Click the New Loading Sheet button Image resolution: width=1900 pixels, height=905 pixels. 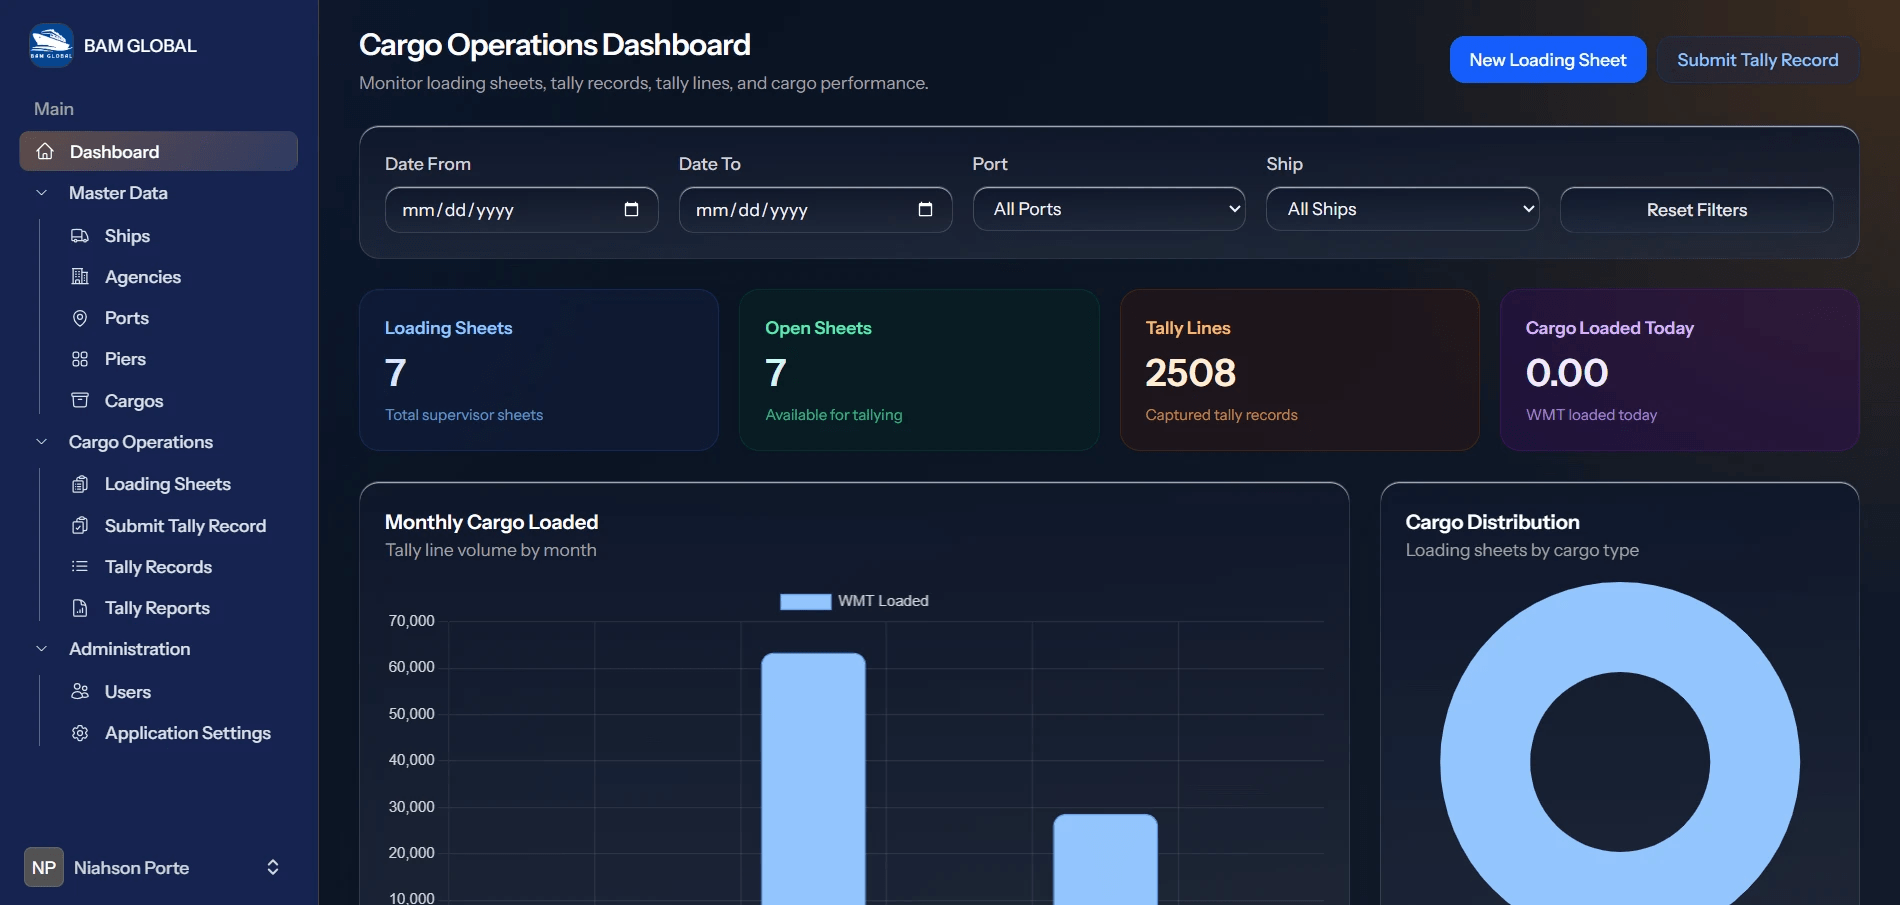(1548, 60)
